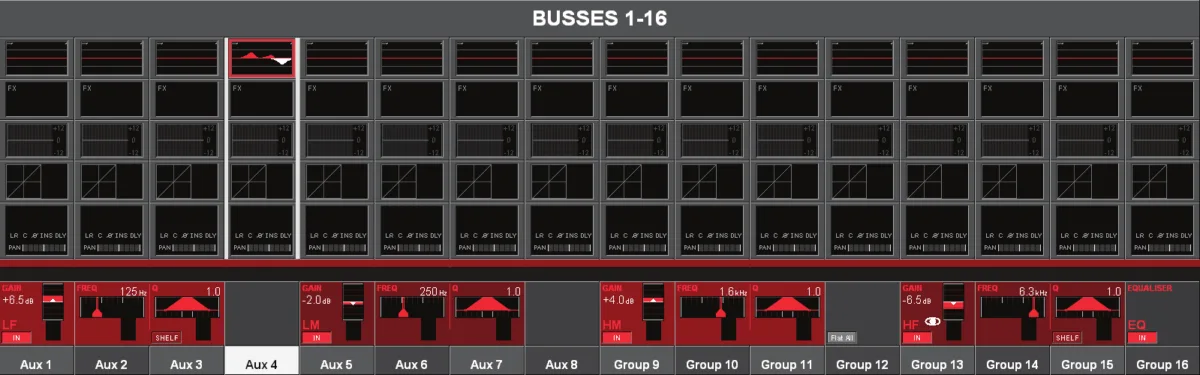Open the Aux 1 pan and output block
The width and height of the screenshot is (1200, 375).
(x=37, y=230)
